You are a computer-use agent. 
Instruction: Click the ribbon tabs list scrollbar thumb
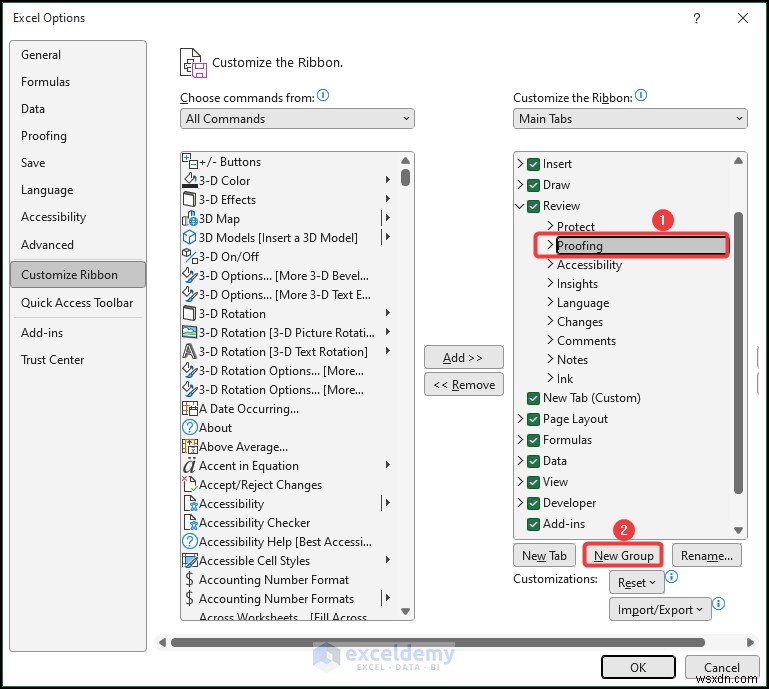[x=738, y=353]
